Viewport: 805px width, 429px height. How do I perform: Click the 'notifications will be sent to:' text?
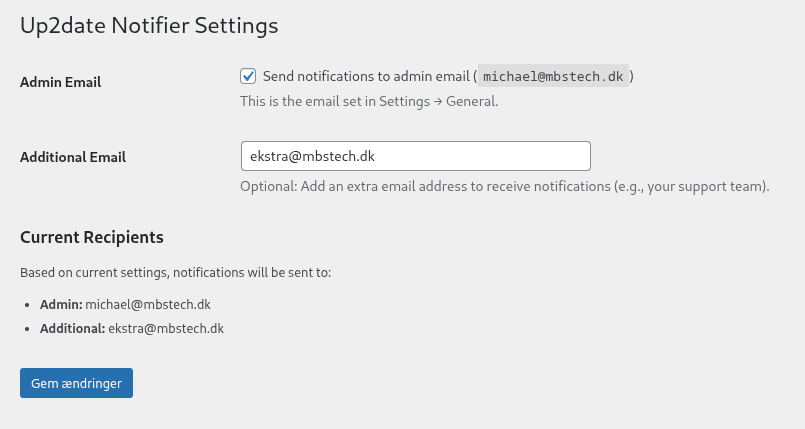252,272
